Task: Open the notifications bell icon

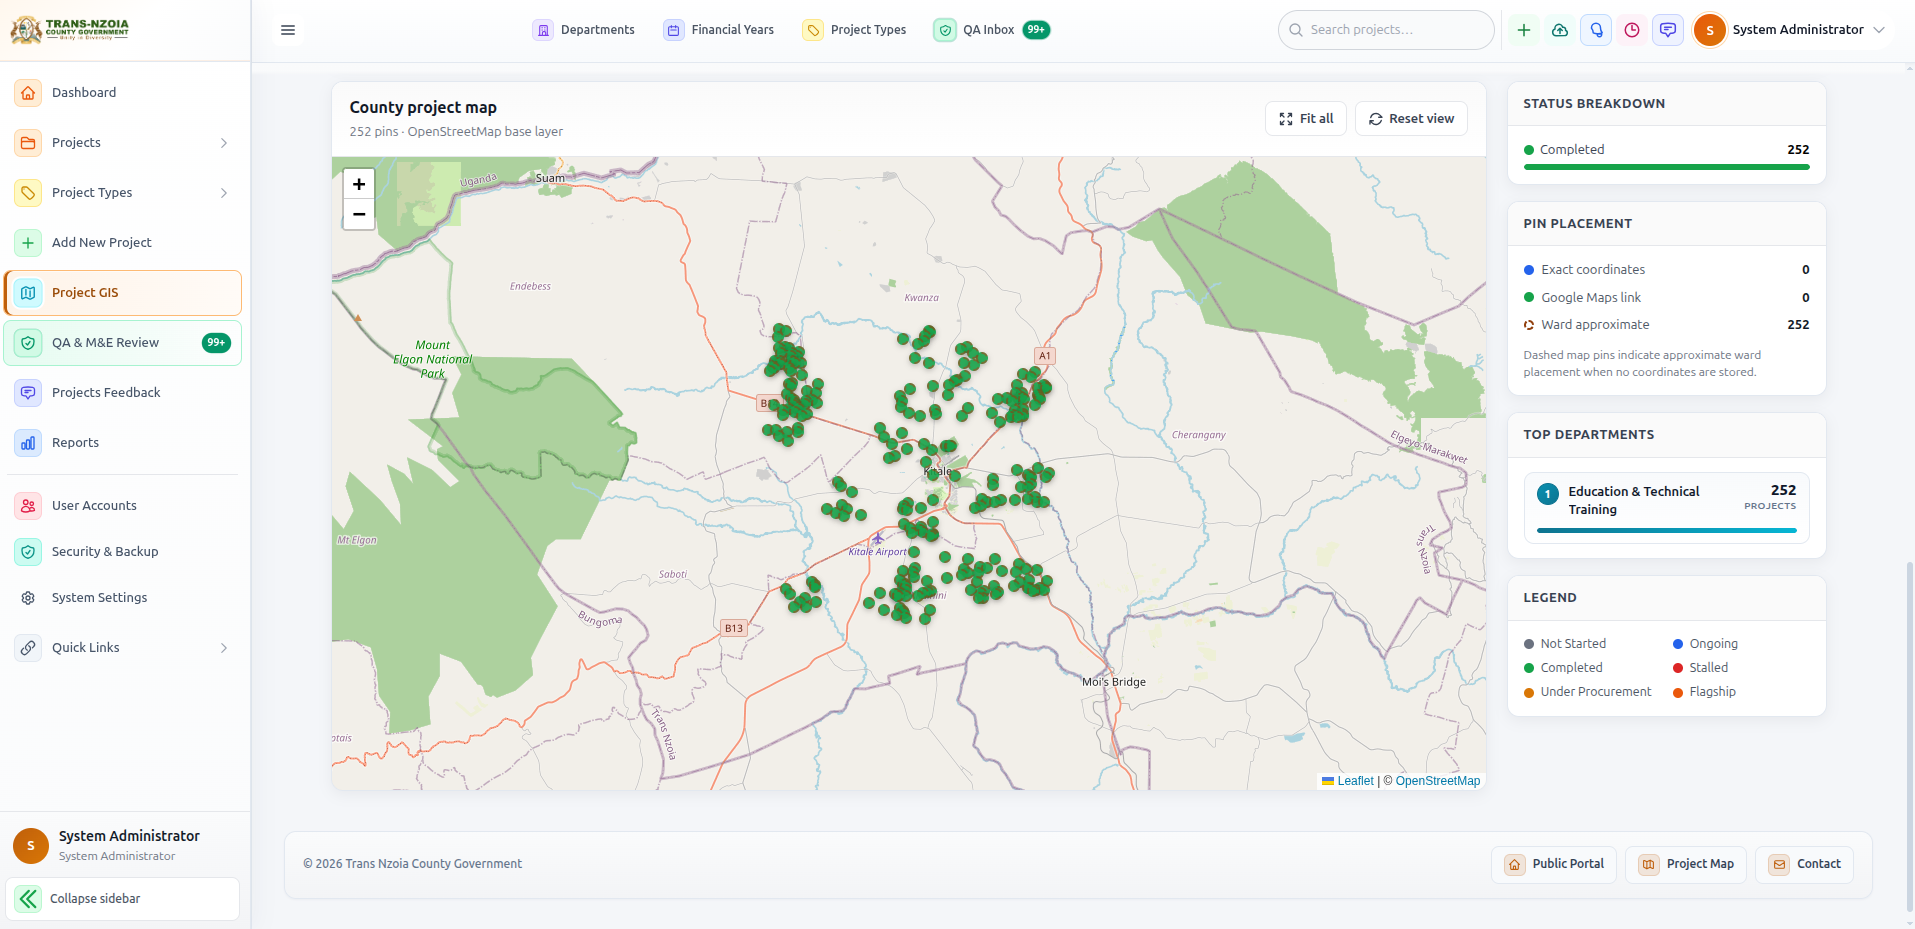Action: click(x=1596, y=30)
